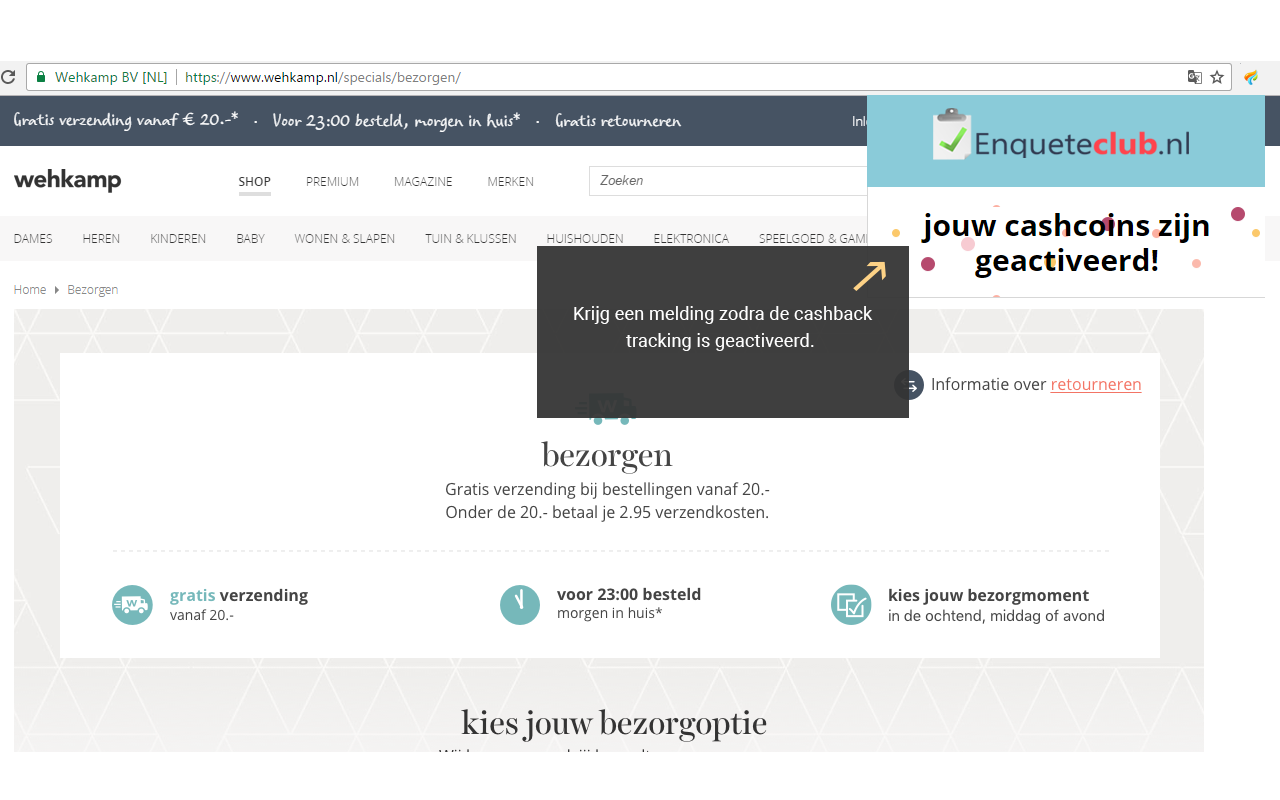Click 'voor 23:00 besteld' text label
The width and height of the screenshot is (1280, 800).
point(629,594)
